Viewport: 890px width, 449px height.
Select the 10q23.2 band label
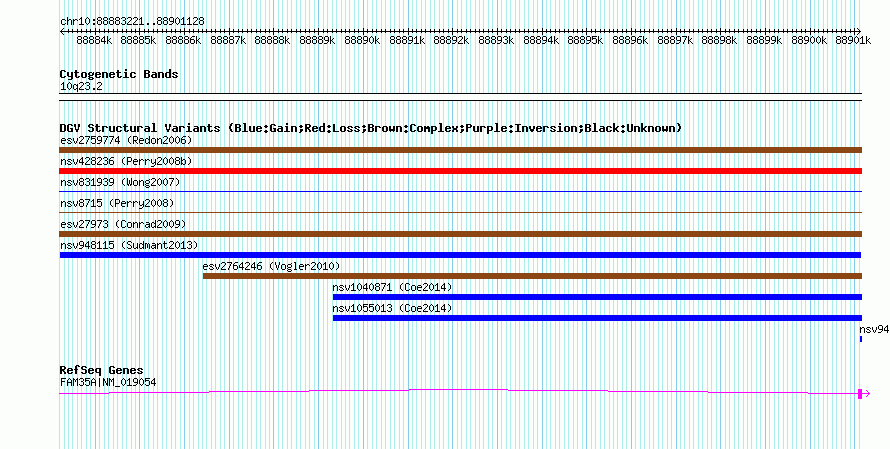click(81, 87)
